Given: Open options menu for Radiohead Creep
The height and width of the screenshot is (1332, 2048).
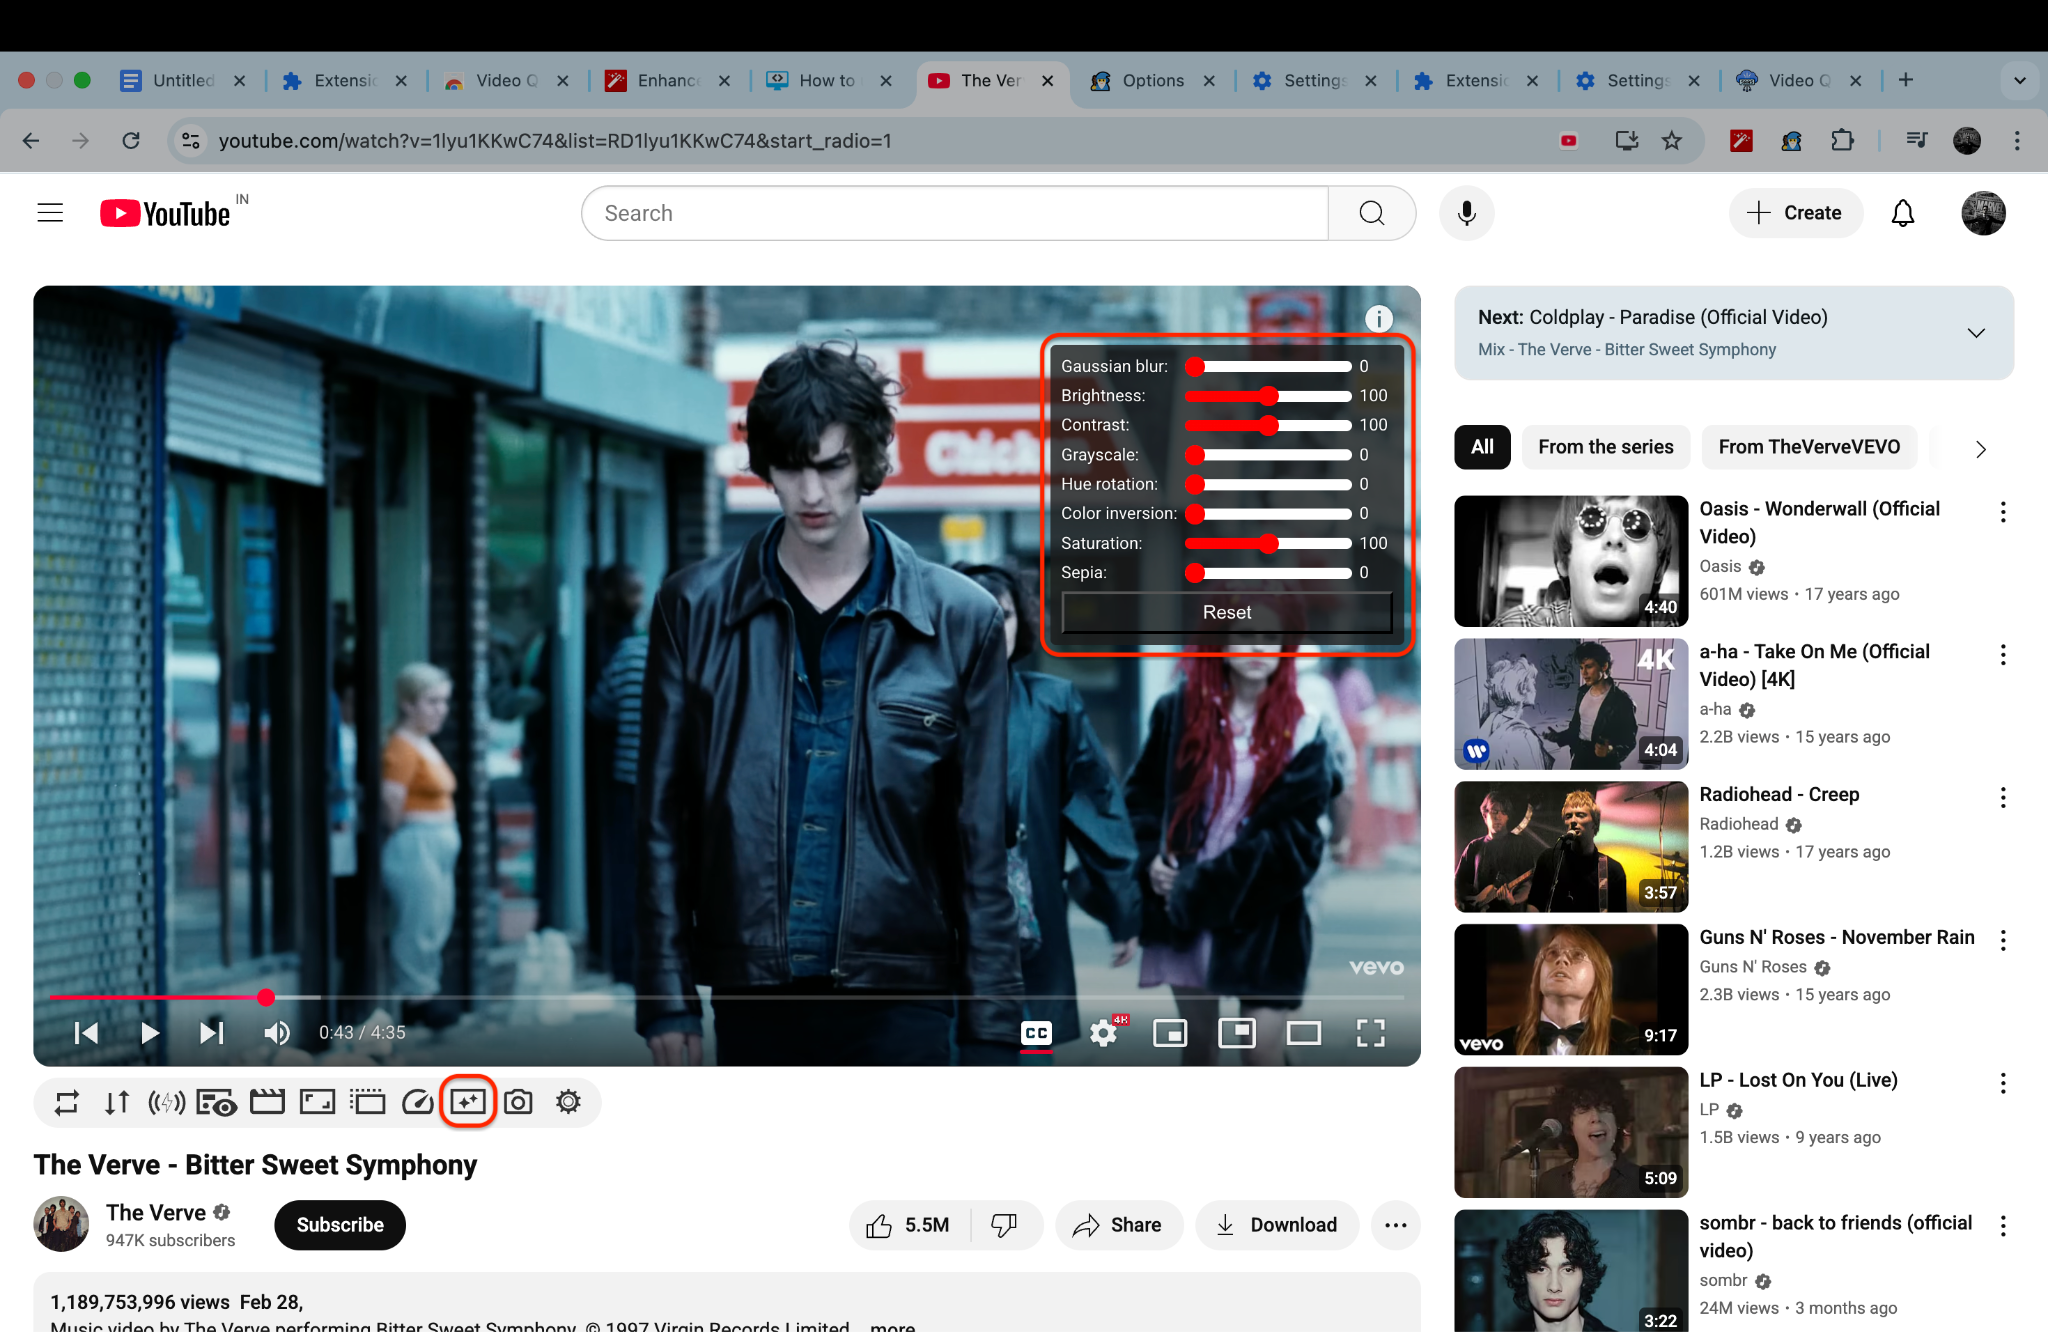Looking at the screenshot, I should 2002,798.
